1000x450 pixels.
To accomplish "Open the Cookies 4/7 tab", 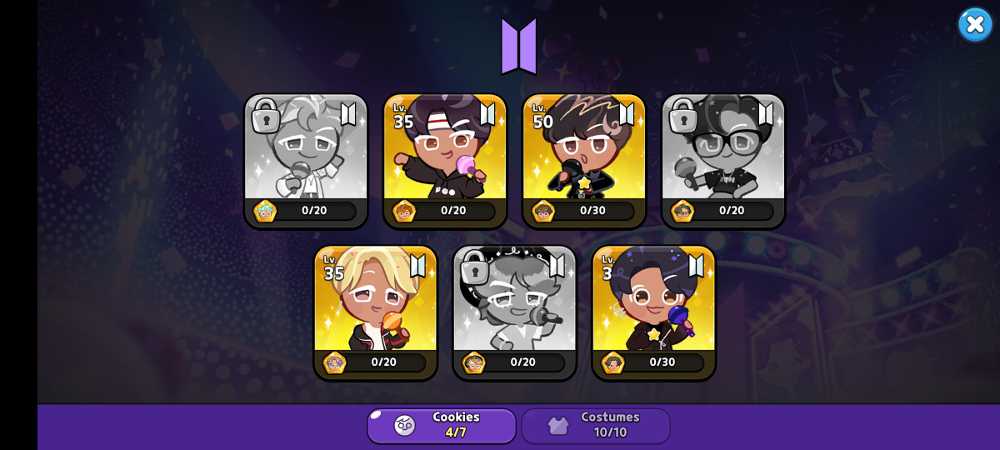I will pos(441,425).
